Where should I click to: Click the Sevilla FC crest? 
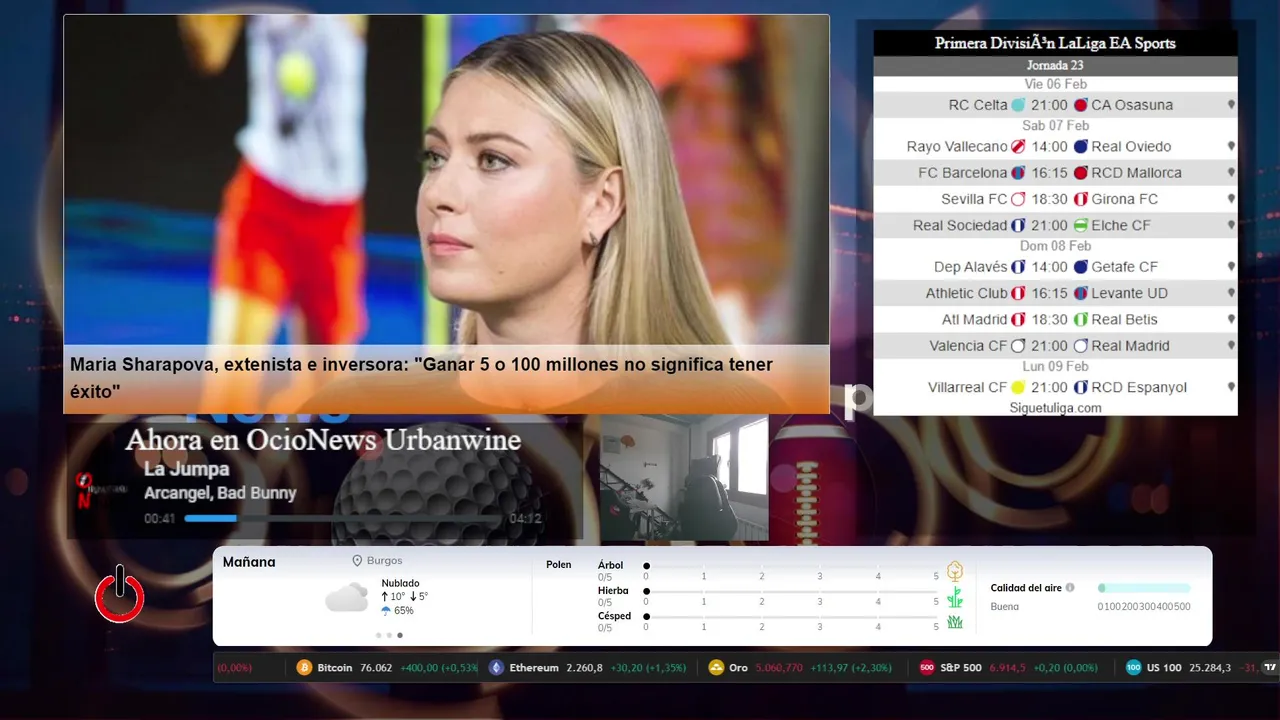click(1018, 199)
